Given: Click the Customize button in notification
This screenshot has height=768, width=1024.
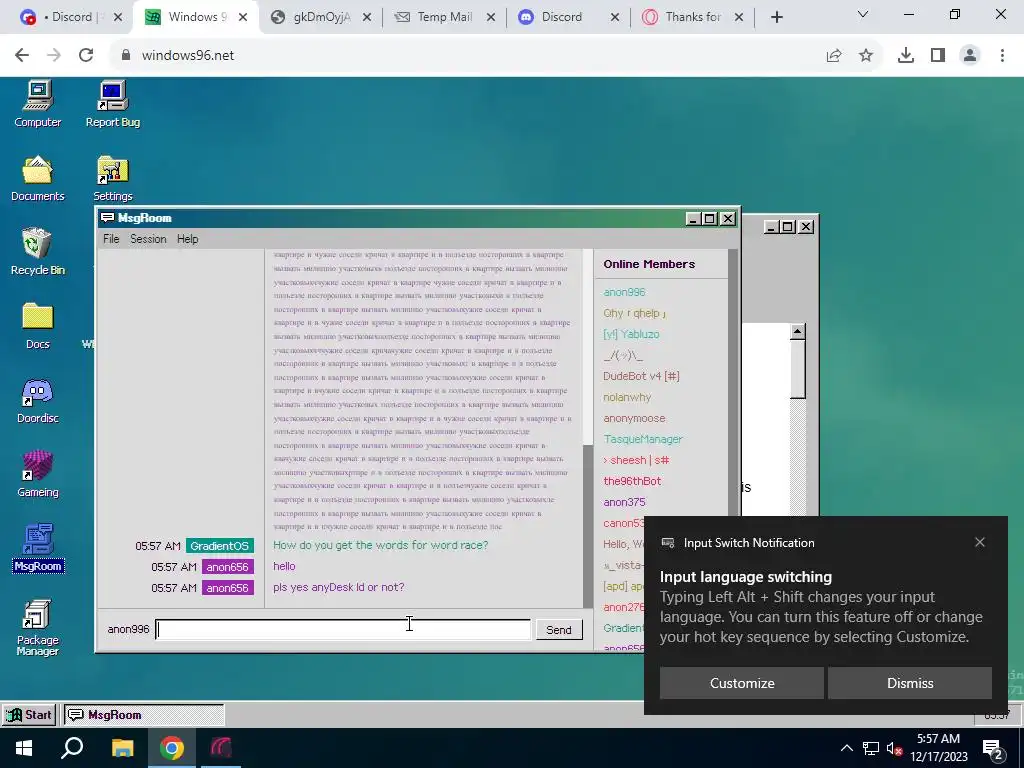Looking at the screenshot, I should [x=742, y=683].
